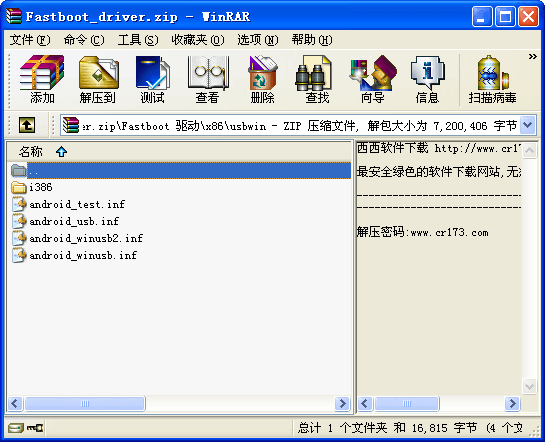Image resolution: width=545 pixels, height=442 pixels.
Task: Click file list scroll right arrow
Action: coord(343,403)
